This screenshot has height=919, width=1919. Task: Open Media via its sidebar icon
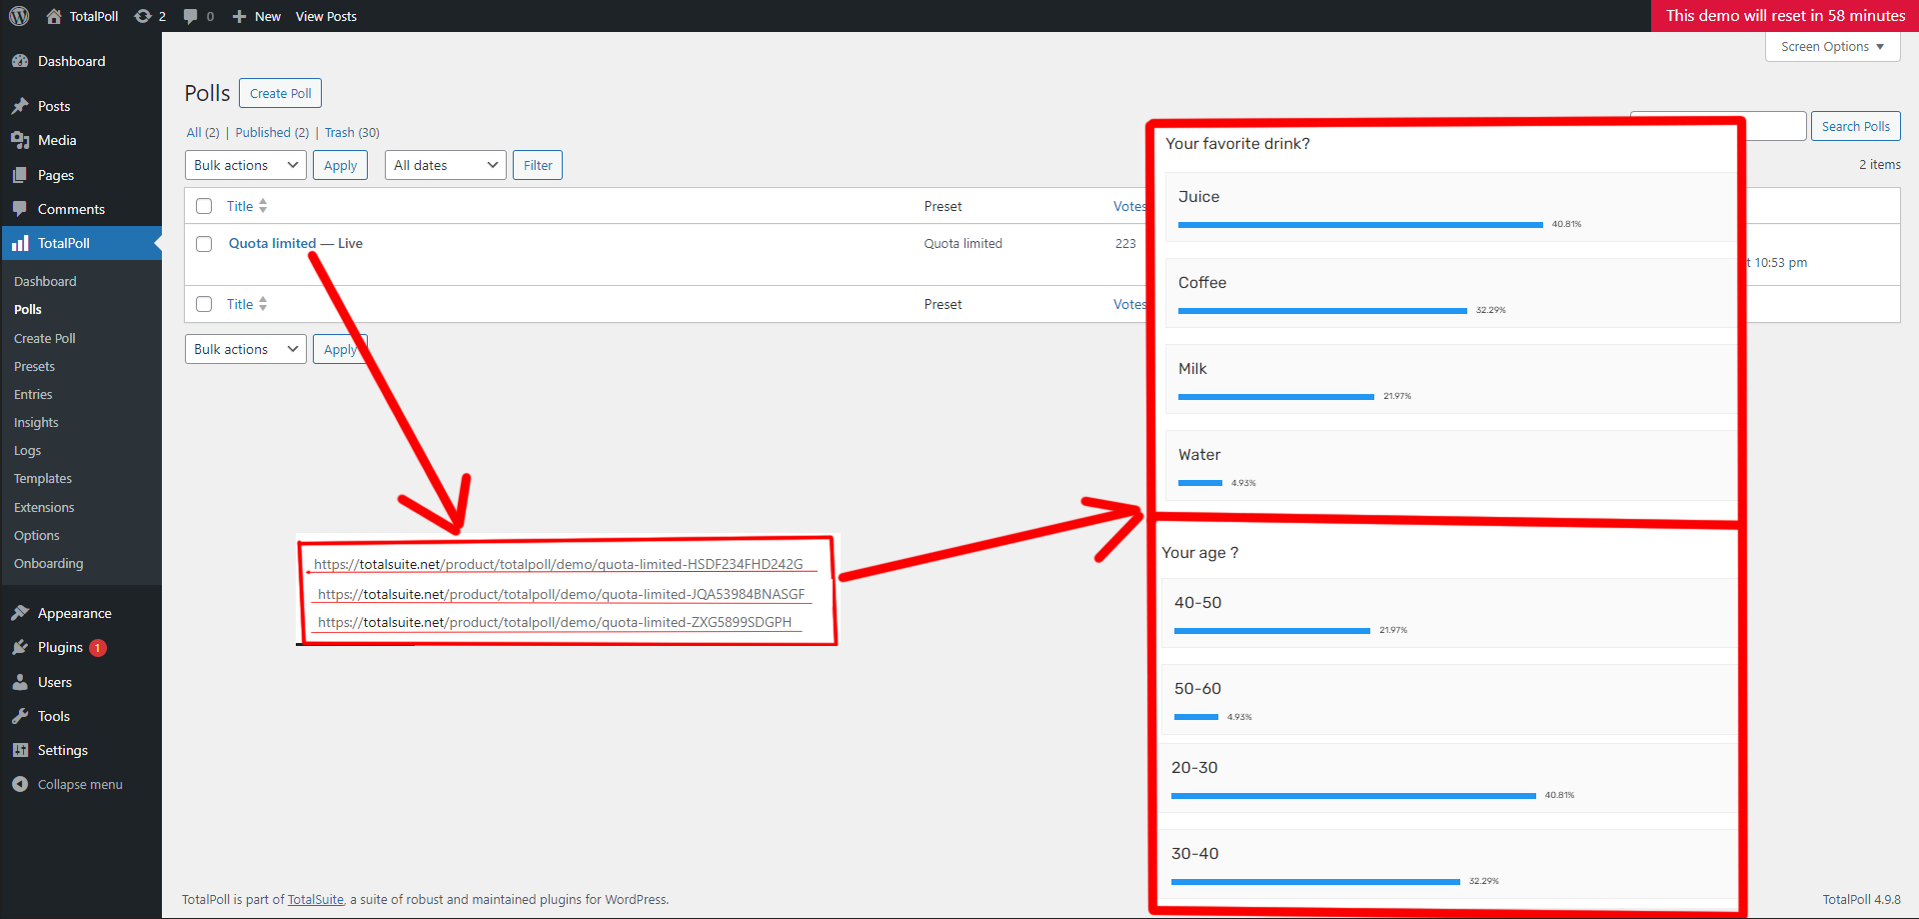click(x=20, y=140)
